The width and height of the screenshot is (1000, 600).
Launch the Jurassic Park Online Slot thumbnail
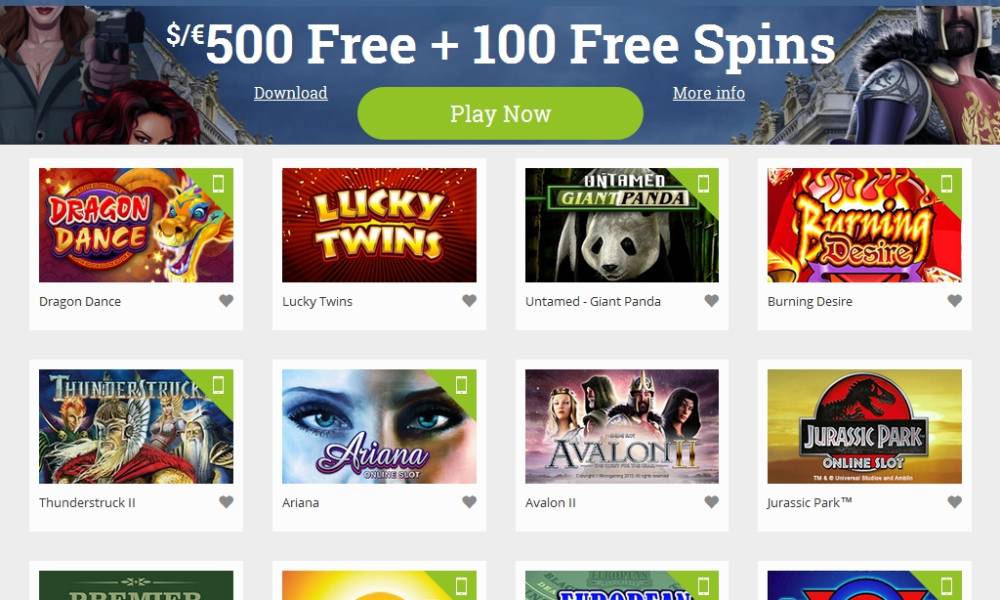pos(864,427)
